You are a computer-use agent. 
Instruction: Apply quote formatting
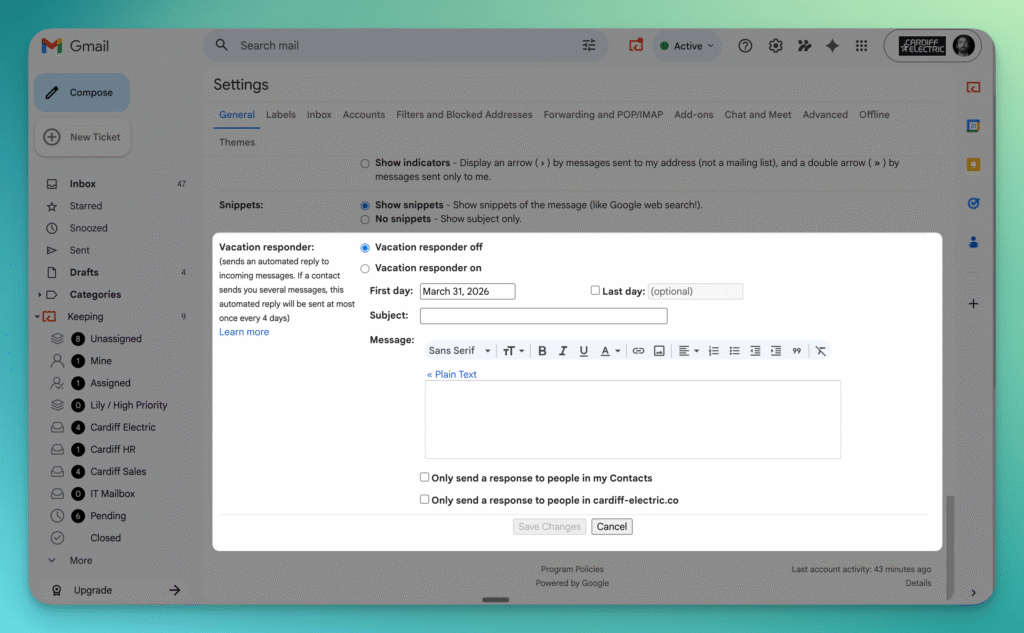[x=797, y=351]
